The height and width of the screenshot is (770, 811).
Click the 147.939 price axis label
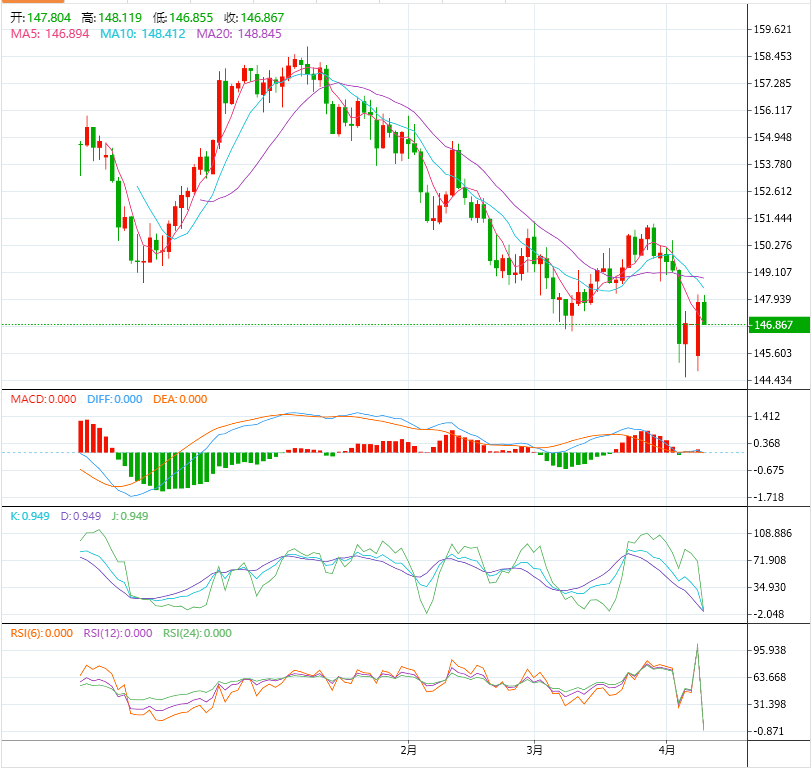[x=772, y=299]
